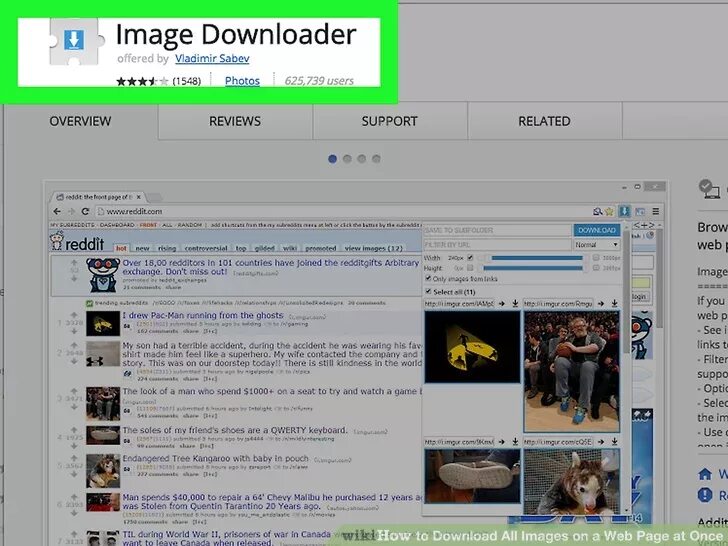Screen dimensions: 728x546
Task: Click the Height range slider
Action: point(533,268)
